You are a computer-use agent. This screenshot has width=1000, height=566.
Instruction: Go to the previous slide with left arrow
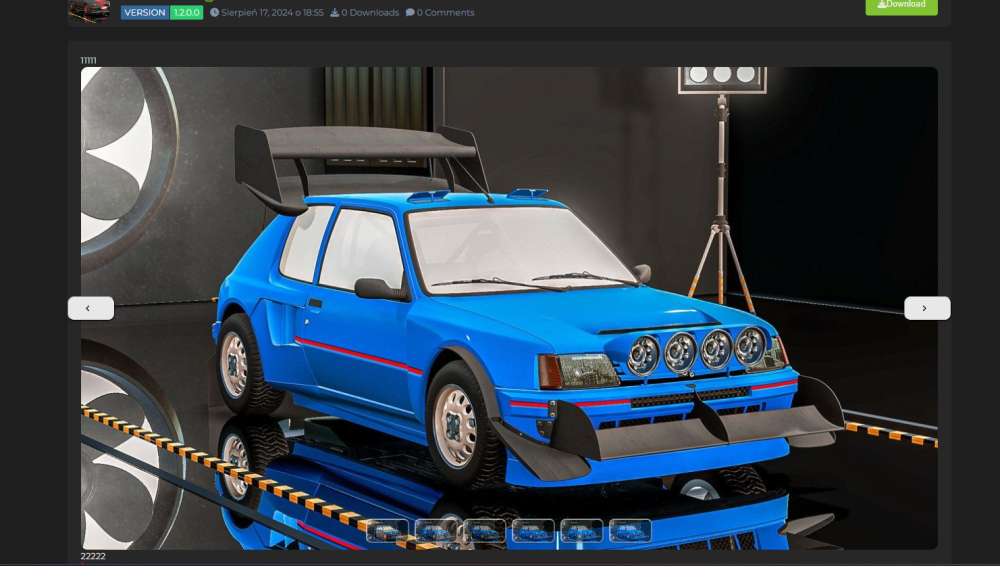click(x=90, y=308)
